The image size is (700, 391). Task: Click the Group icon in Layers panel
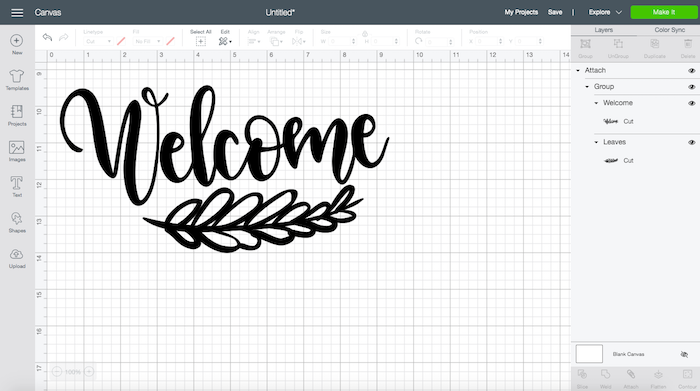pos(585,44)
